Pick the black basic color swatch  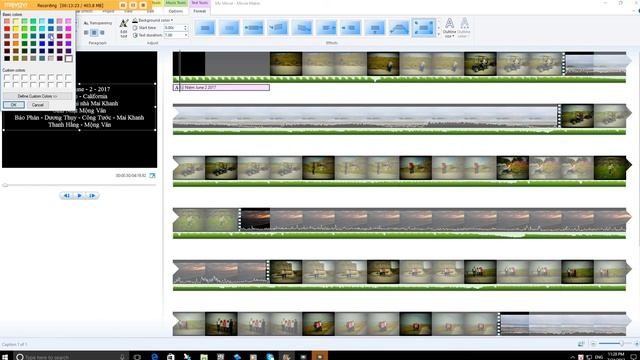7,58
